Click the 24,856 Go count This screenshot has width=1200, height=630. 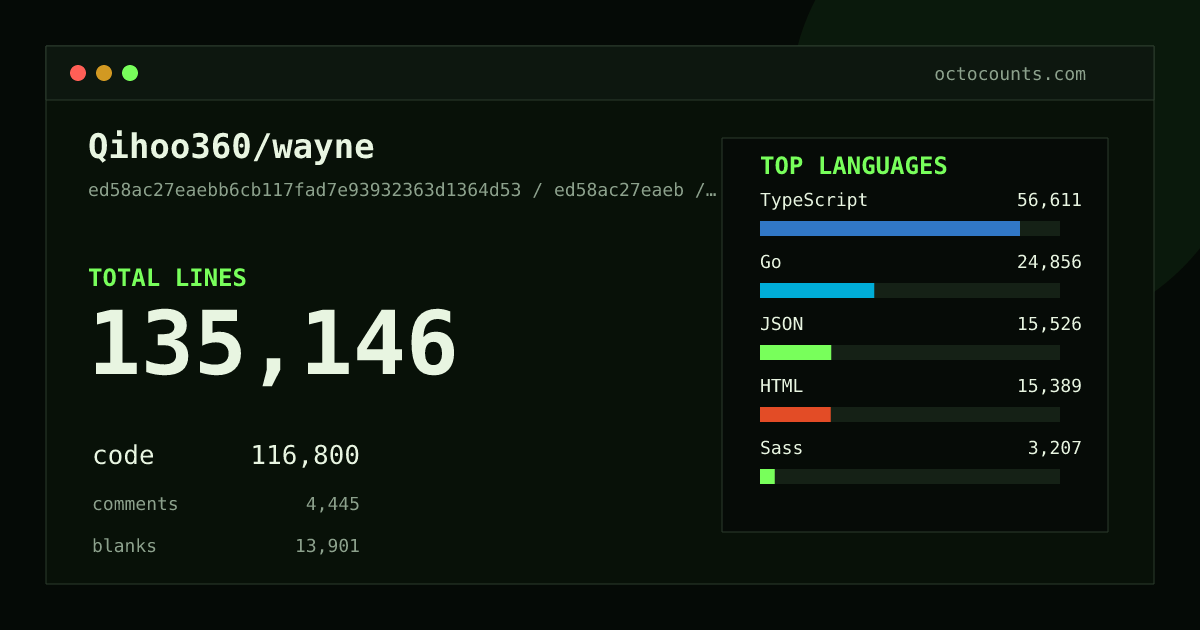[x=1049, y=262]
